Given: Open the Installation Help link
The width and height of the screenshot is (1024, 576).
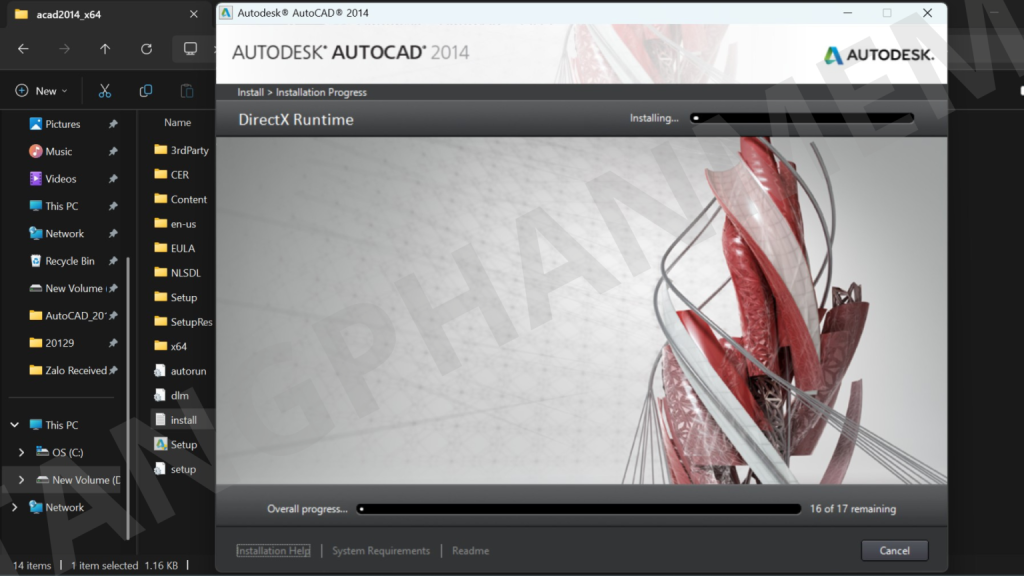Looking at the screenshot, I should coord(273,551).
